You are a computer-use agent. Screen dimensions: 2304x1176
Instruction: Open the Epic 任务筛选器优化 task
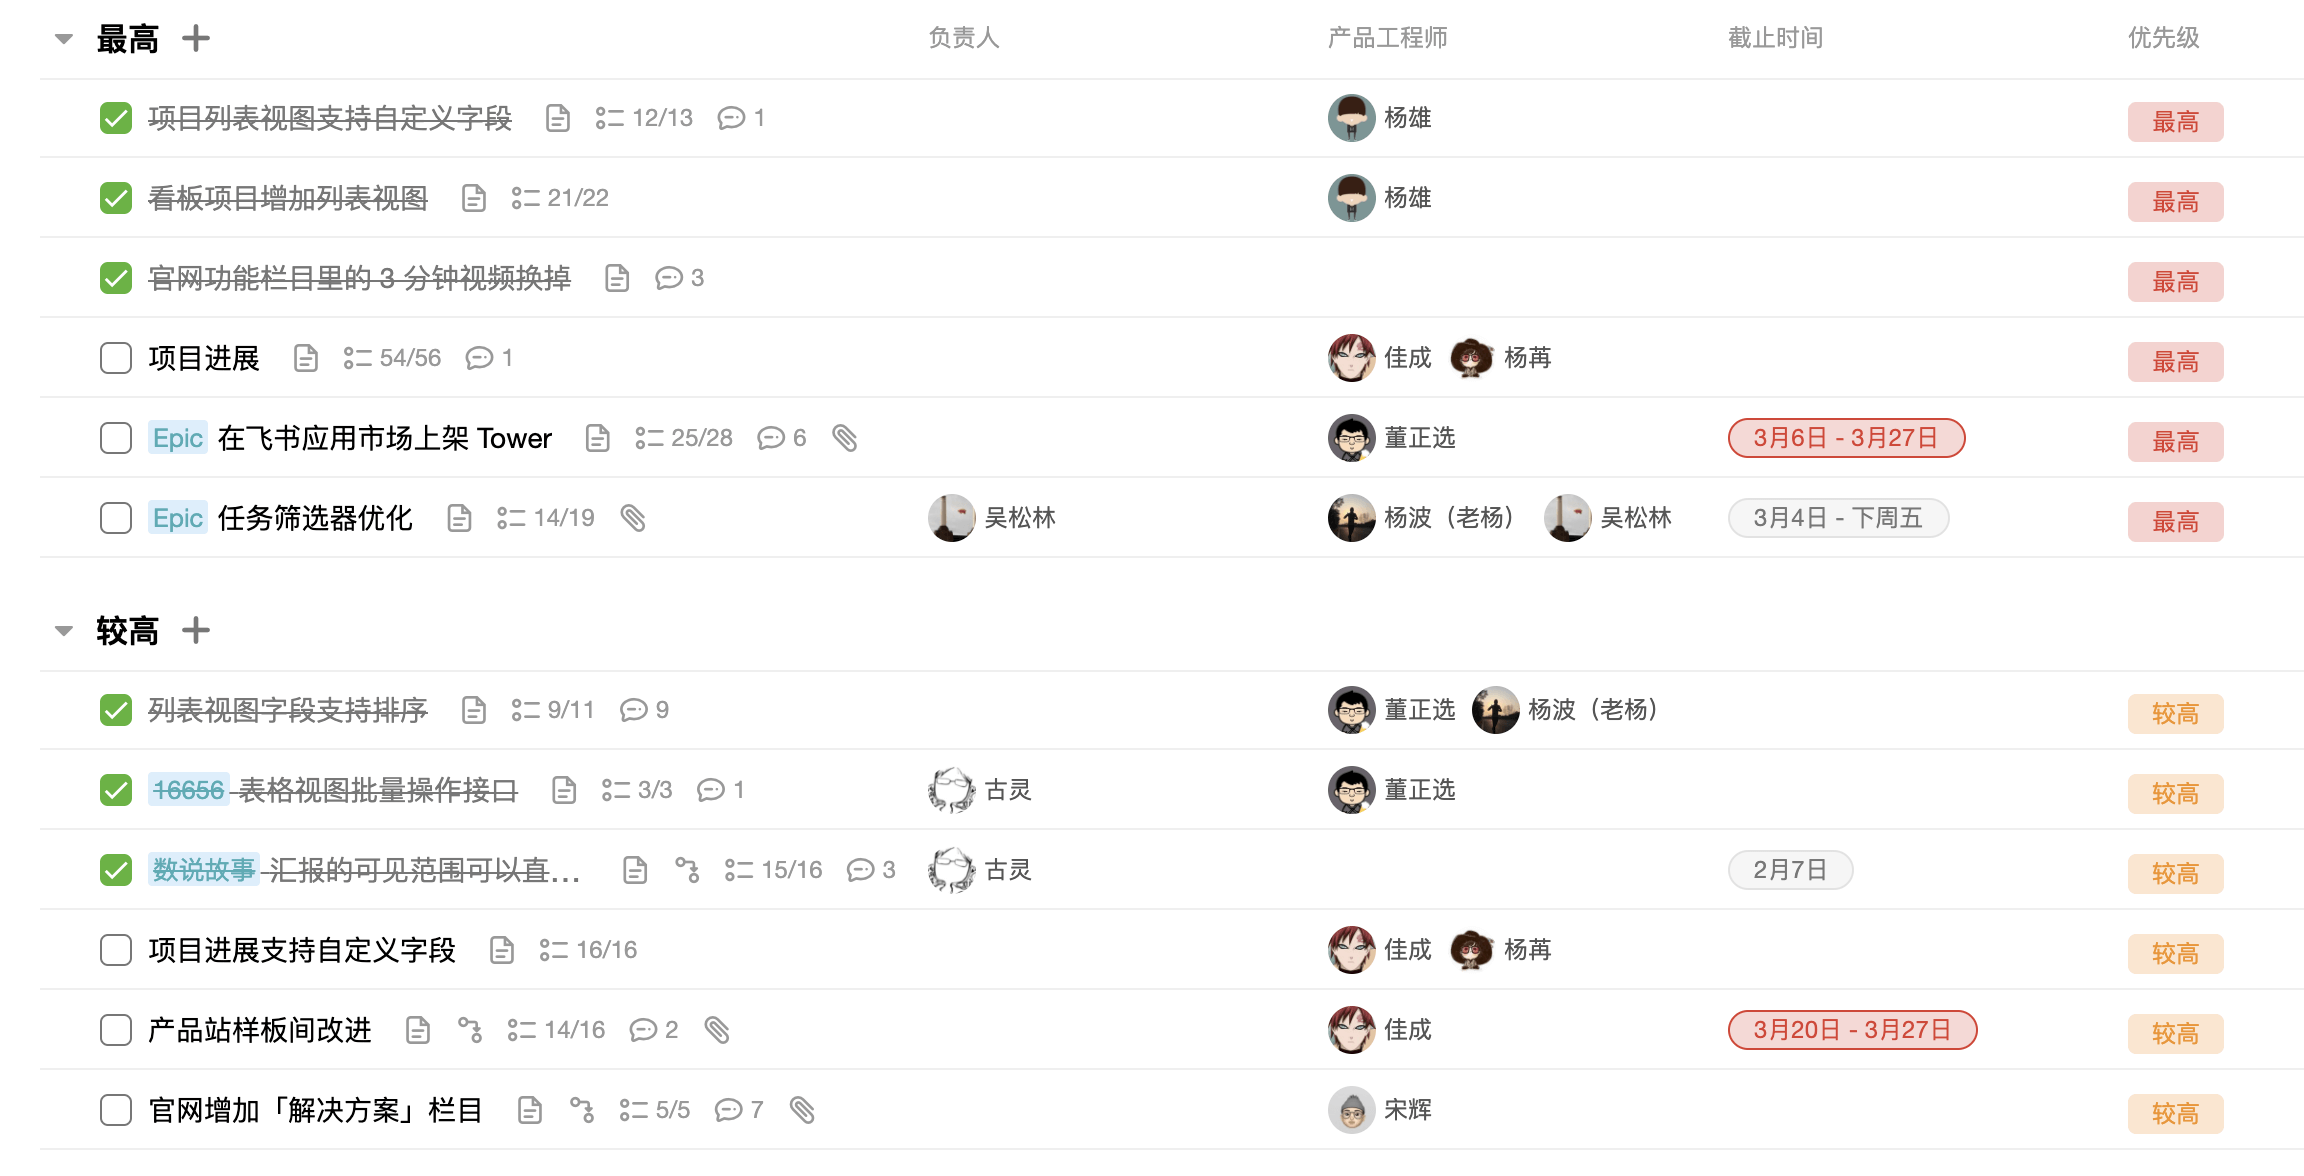315,518
